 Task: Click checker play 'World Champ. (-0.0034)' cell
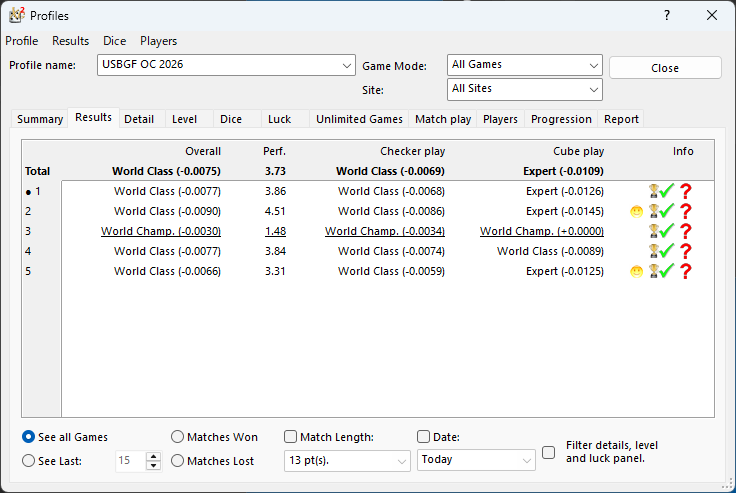pos(385,231)
